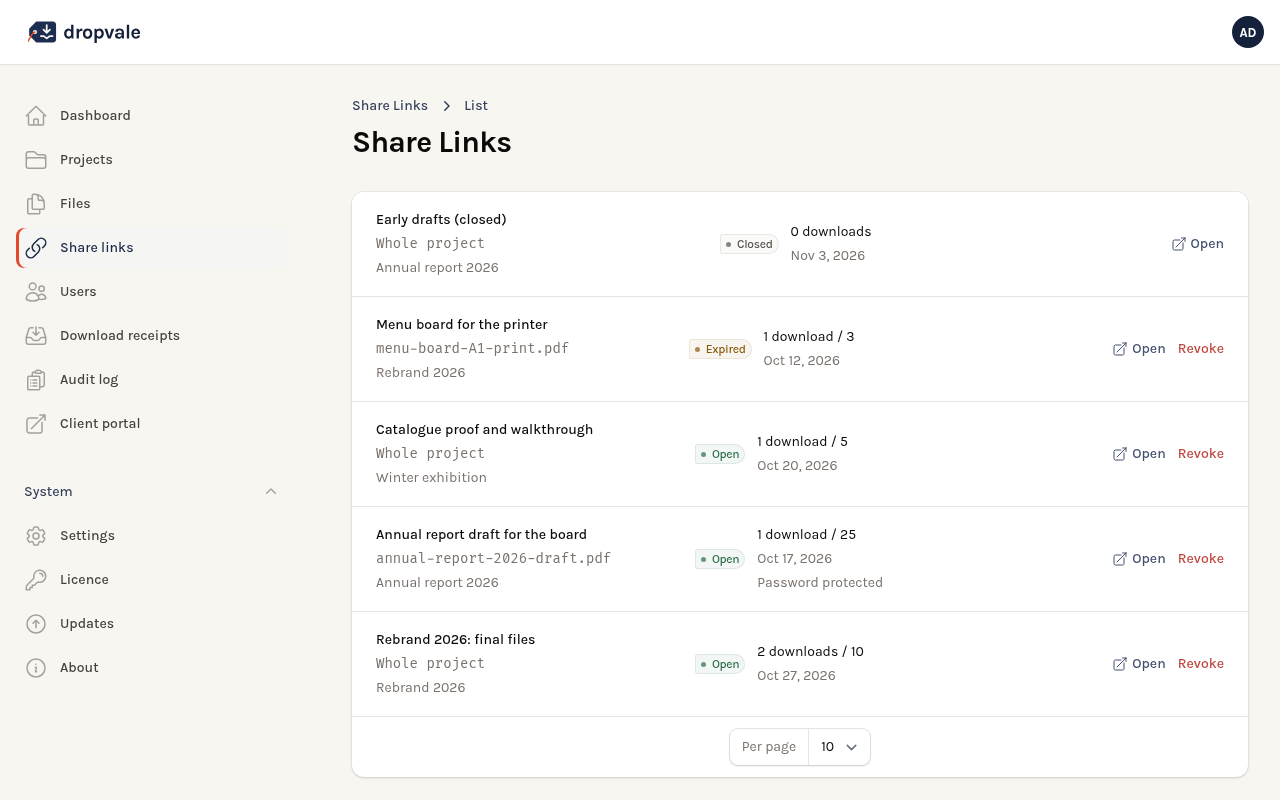The image size is (1280, 800).
Task: Revoke the Catalogue proof and walkthrough link
Action: (x=1201, y=454)
